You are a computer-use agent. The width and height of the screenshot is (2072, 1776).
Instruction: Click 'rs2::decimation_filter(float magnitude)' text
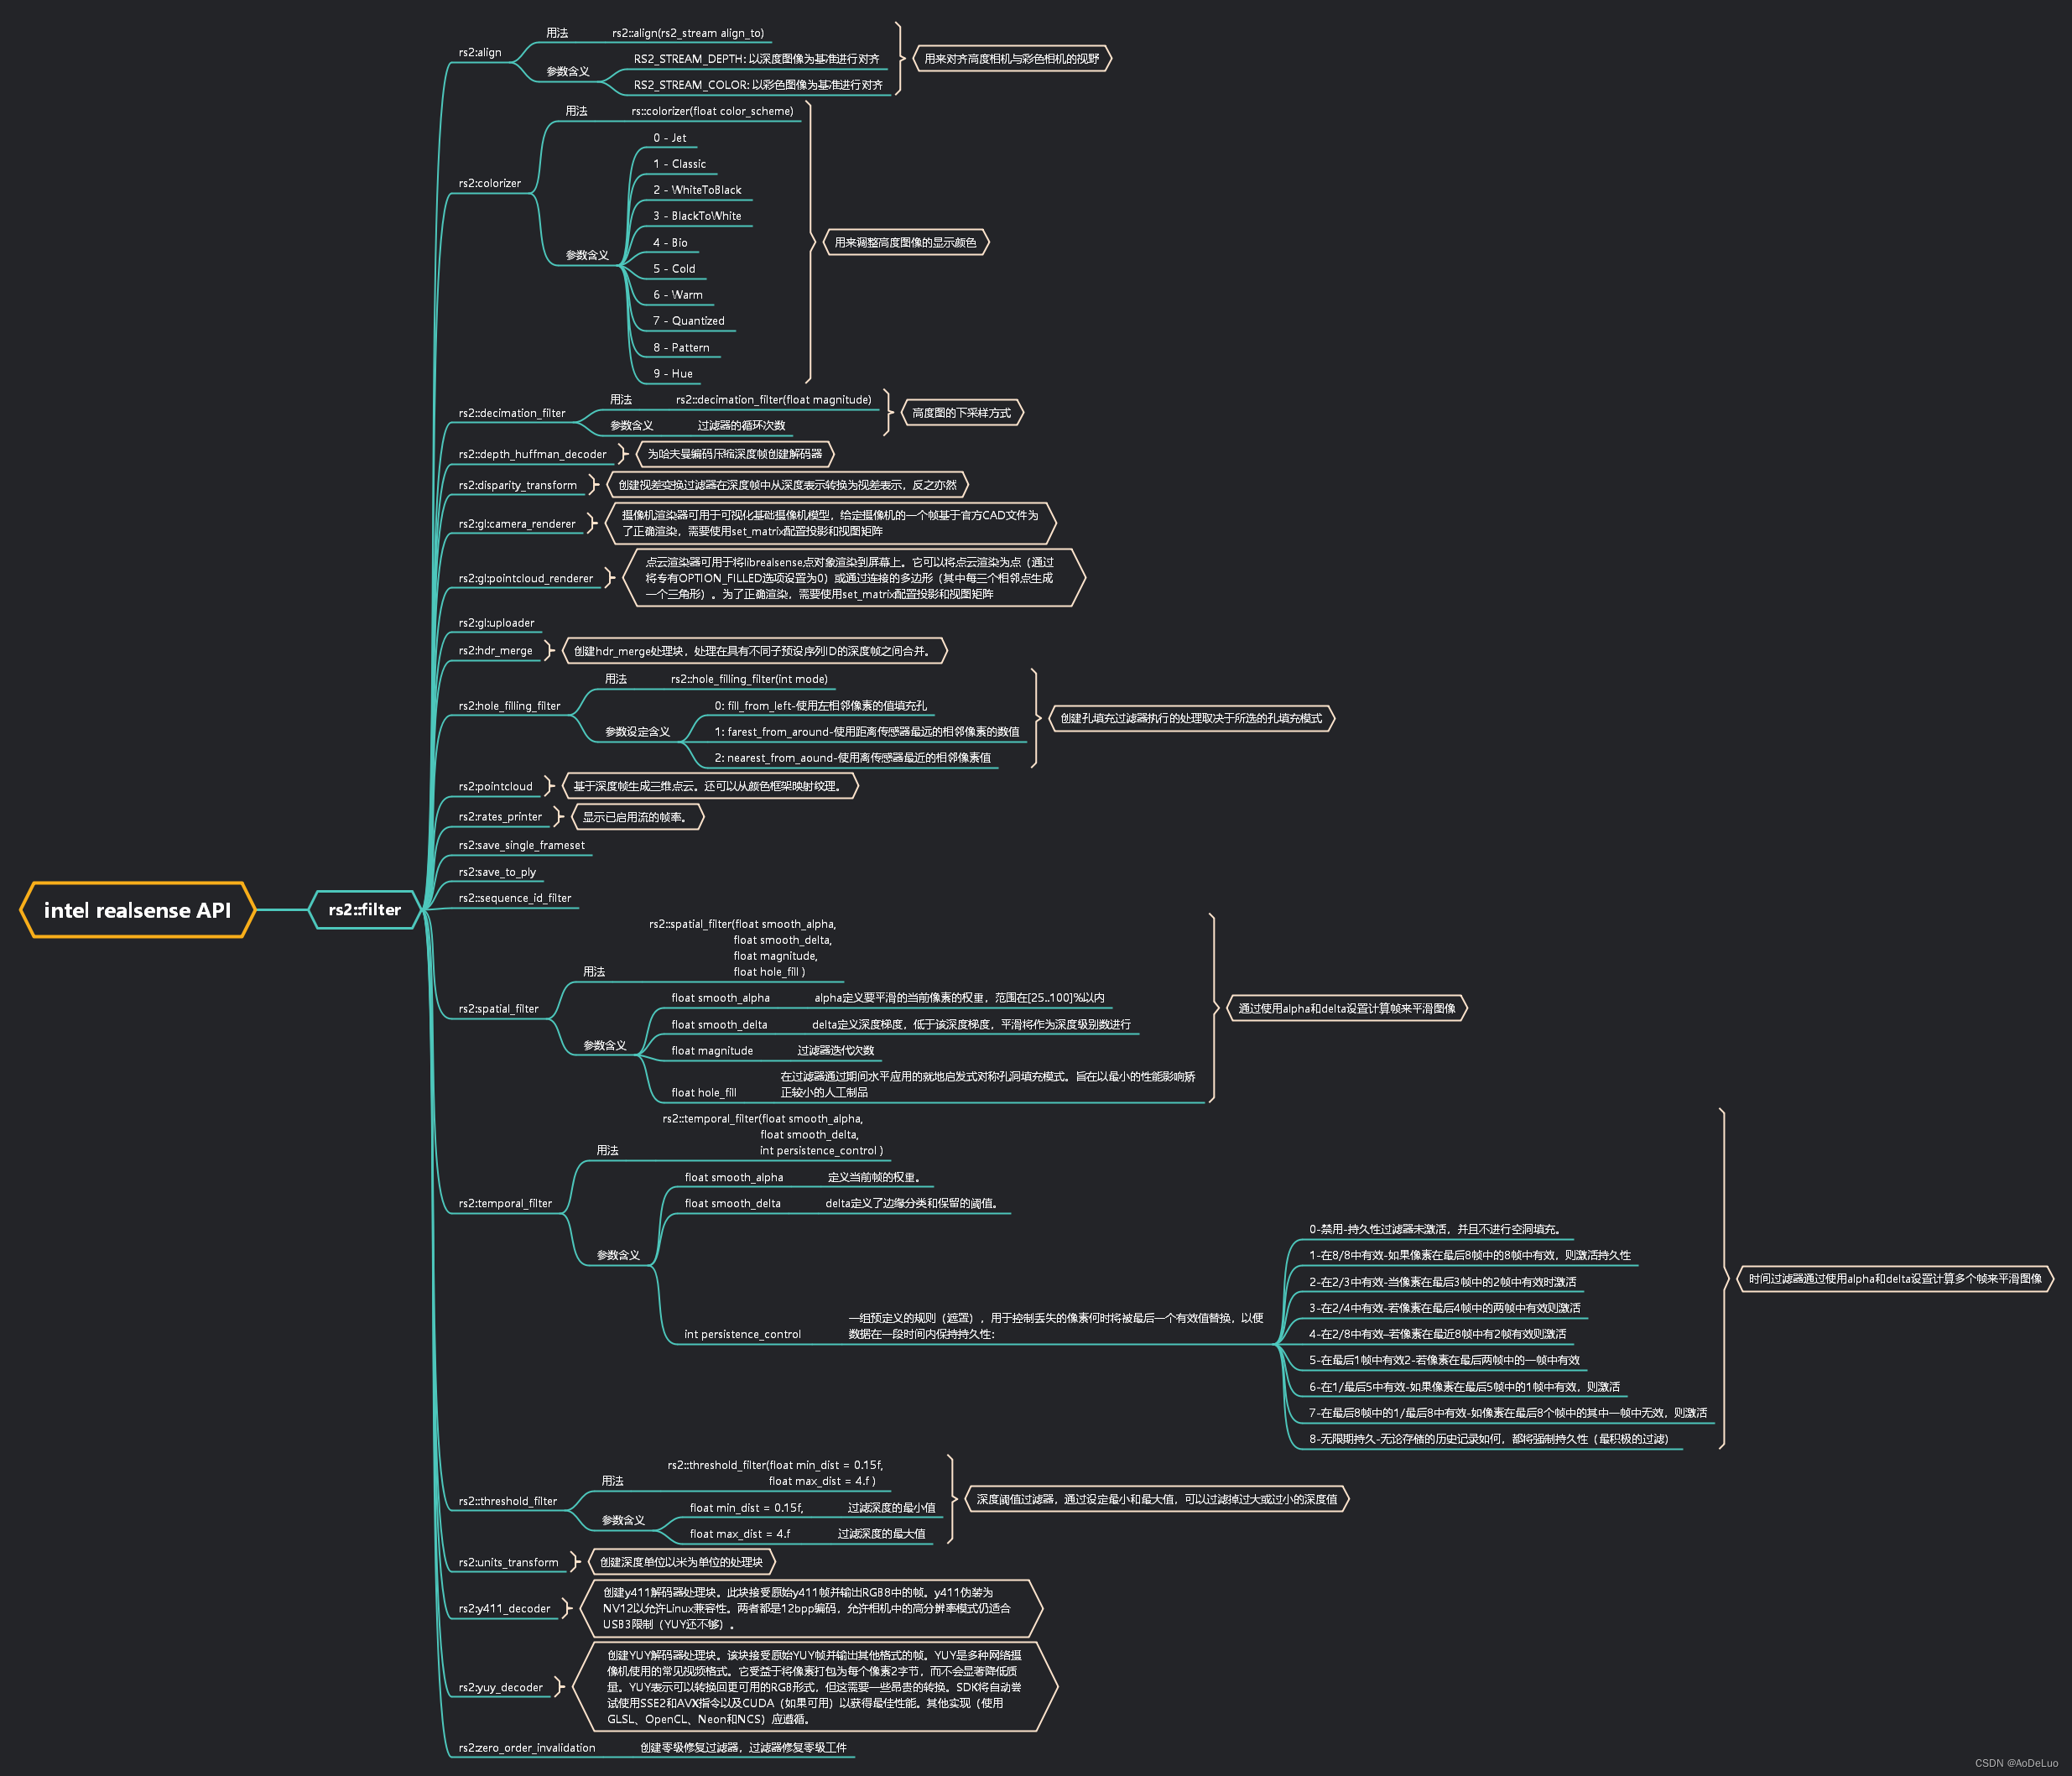coord(774,400)
